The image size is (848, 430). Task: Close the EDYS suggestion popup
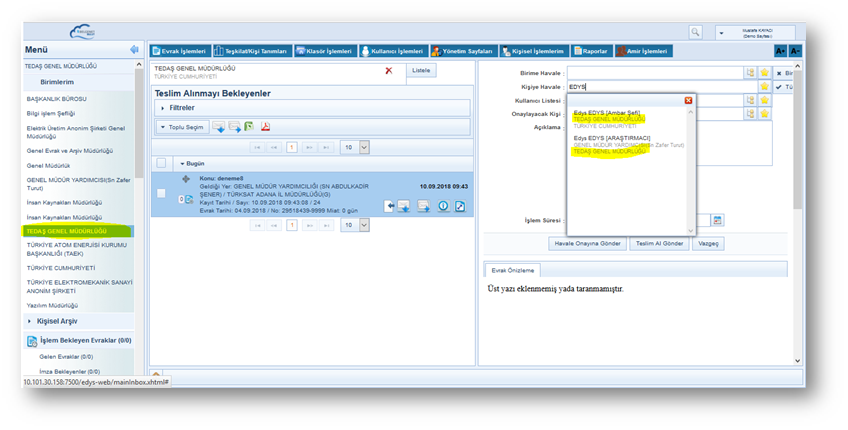click(688, 100)
